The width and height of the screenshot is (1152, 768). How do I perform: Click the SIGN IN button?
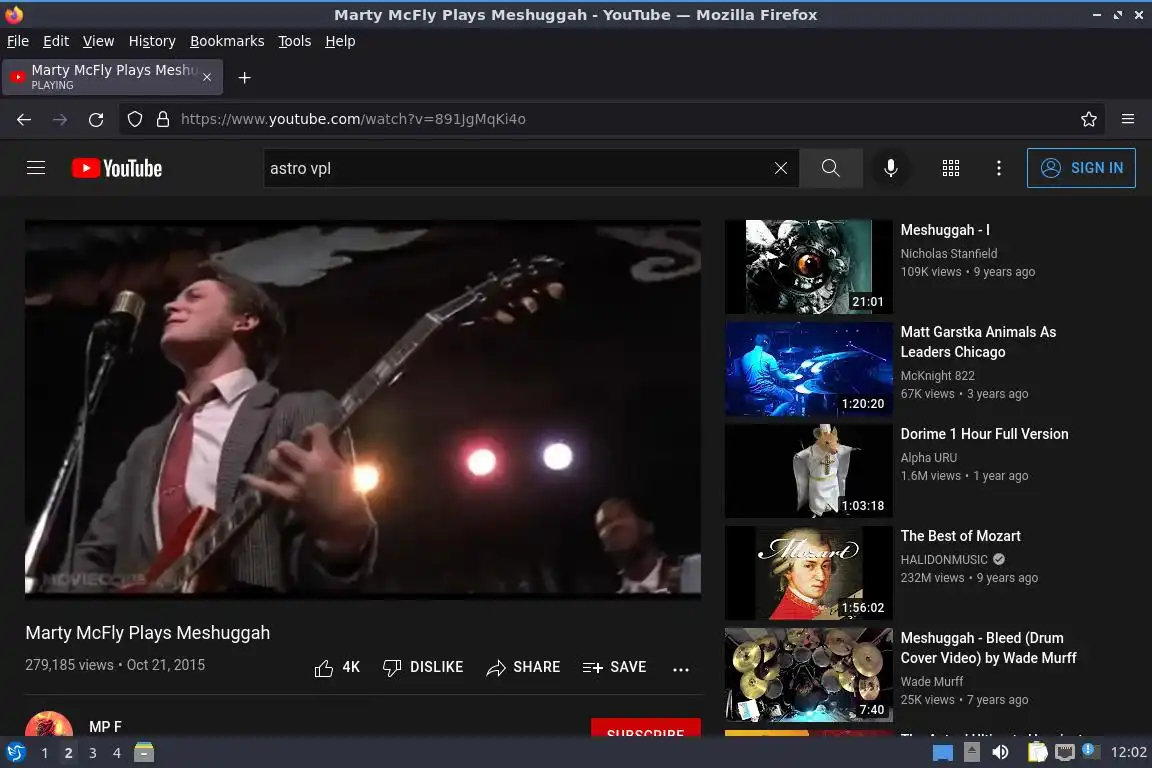point(1081,168)
